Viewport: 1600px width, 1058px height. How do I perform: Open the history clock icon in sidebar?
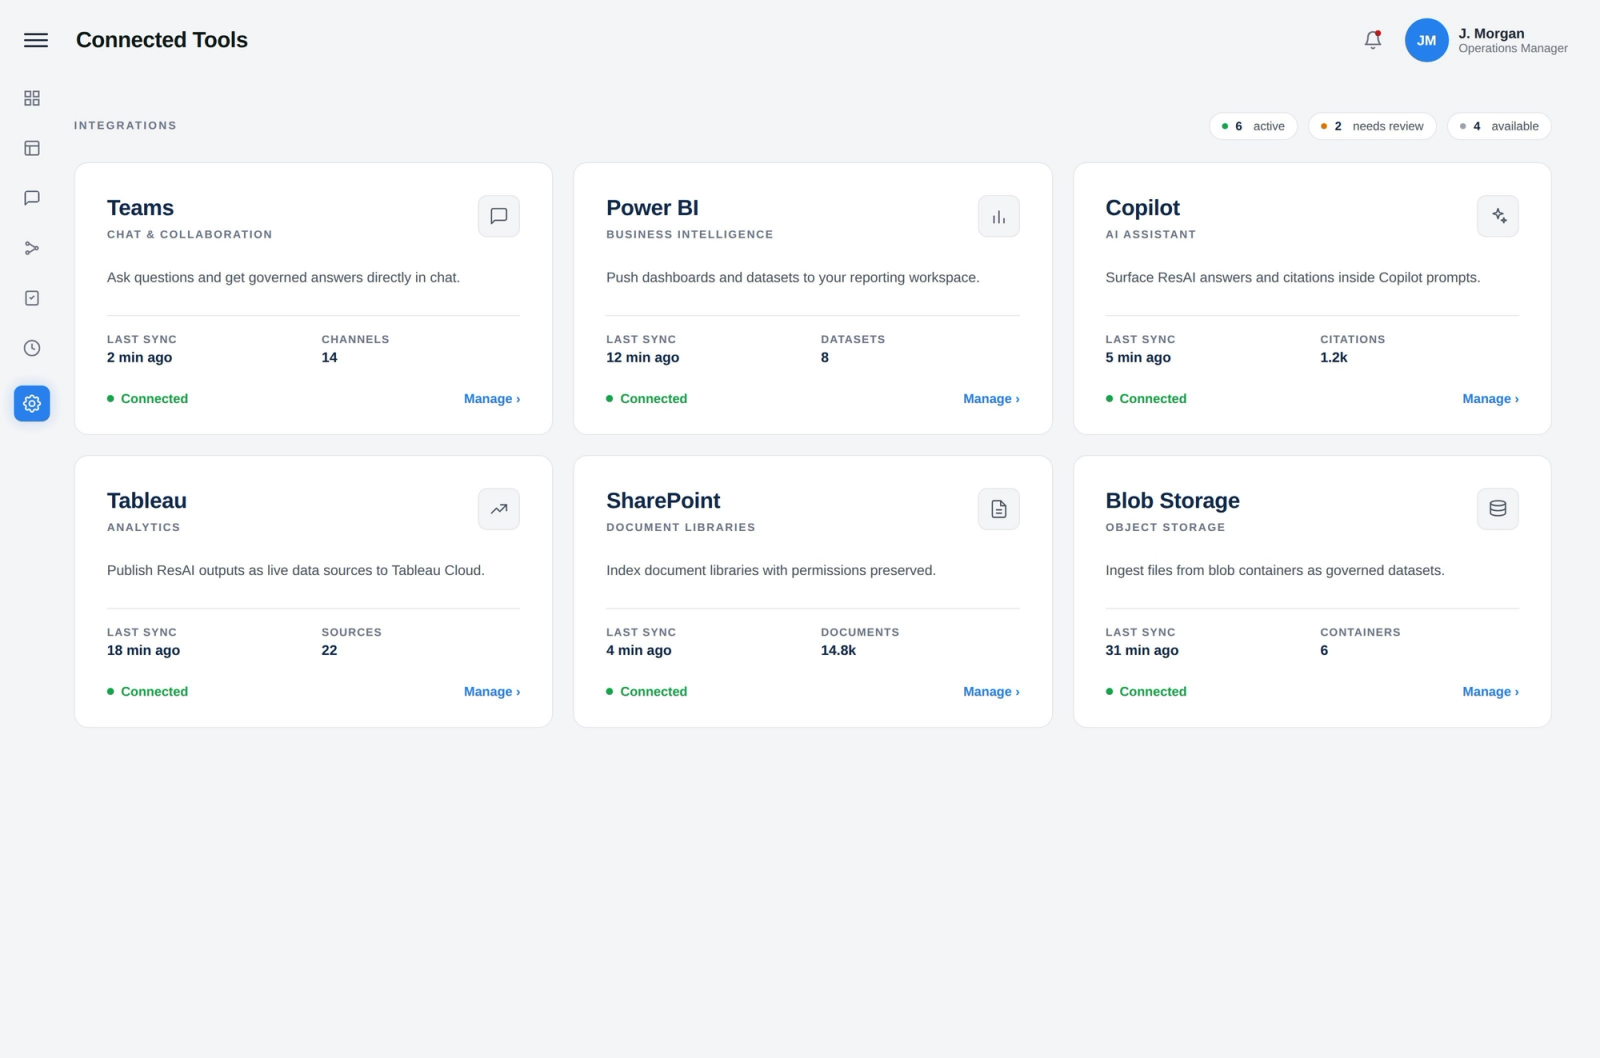coord(32,348)
